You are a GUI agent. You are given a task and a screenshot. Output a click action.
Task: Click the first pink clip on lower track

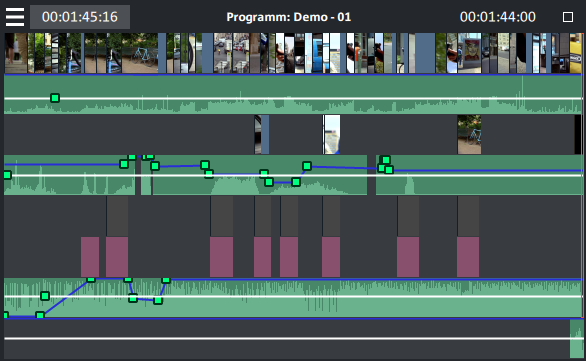click(x=90, y=257)
